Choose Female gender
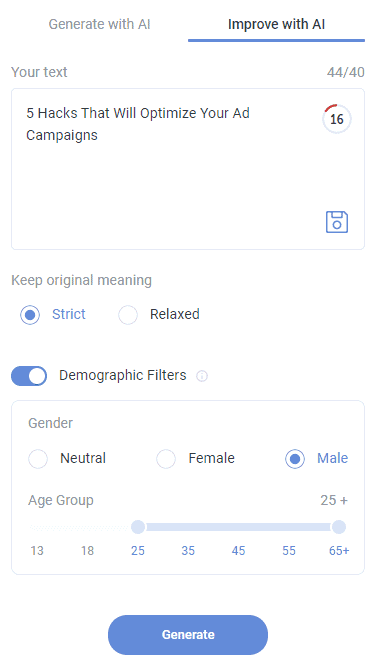Screen dimensions: 376x668 (195, 459)
